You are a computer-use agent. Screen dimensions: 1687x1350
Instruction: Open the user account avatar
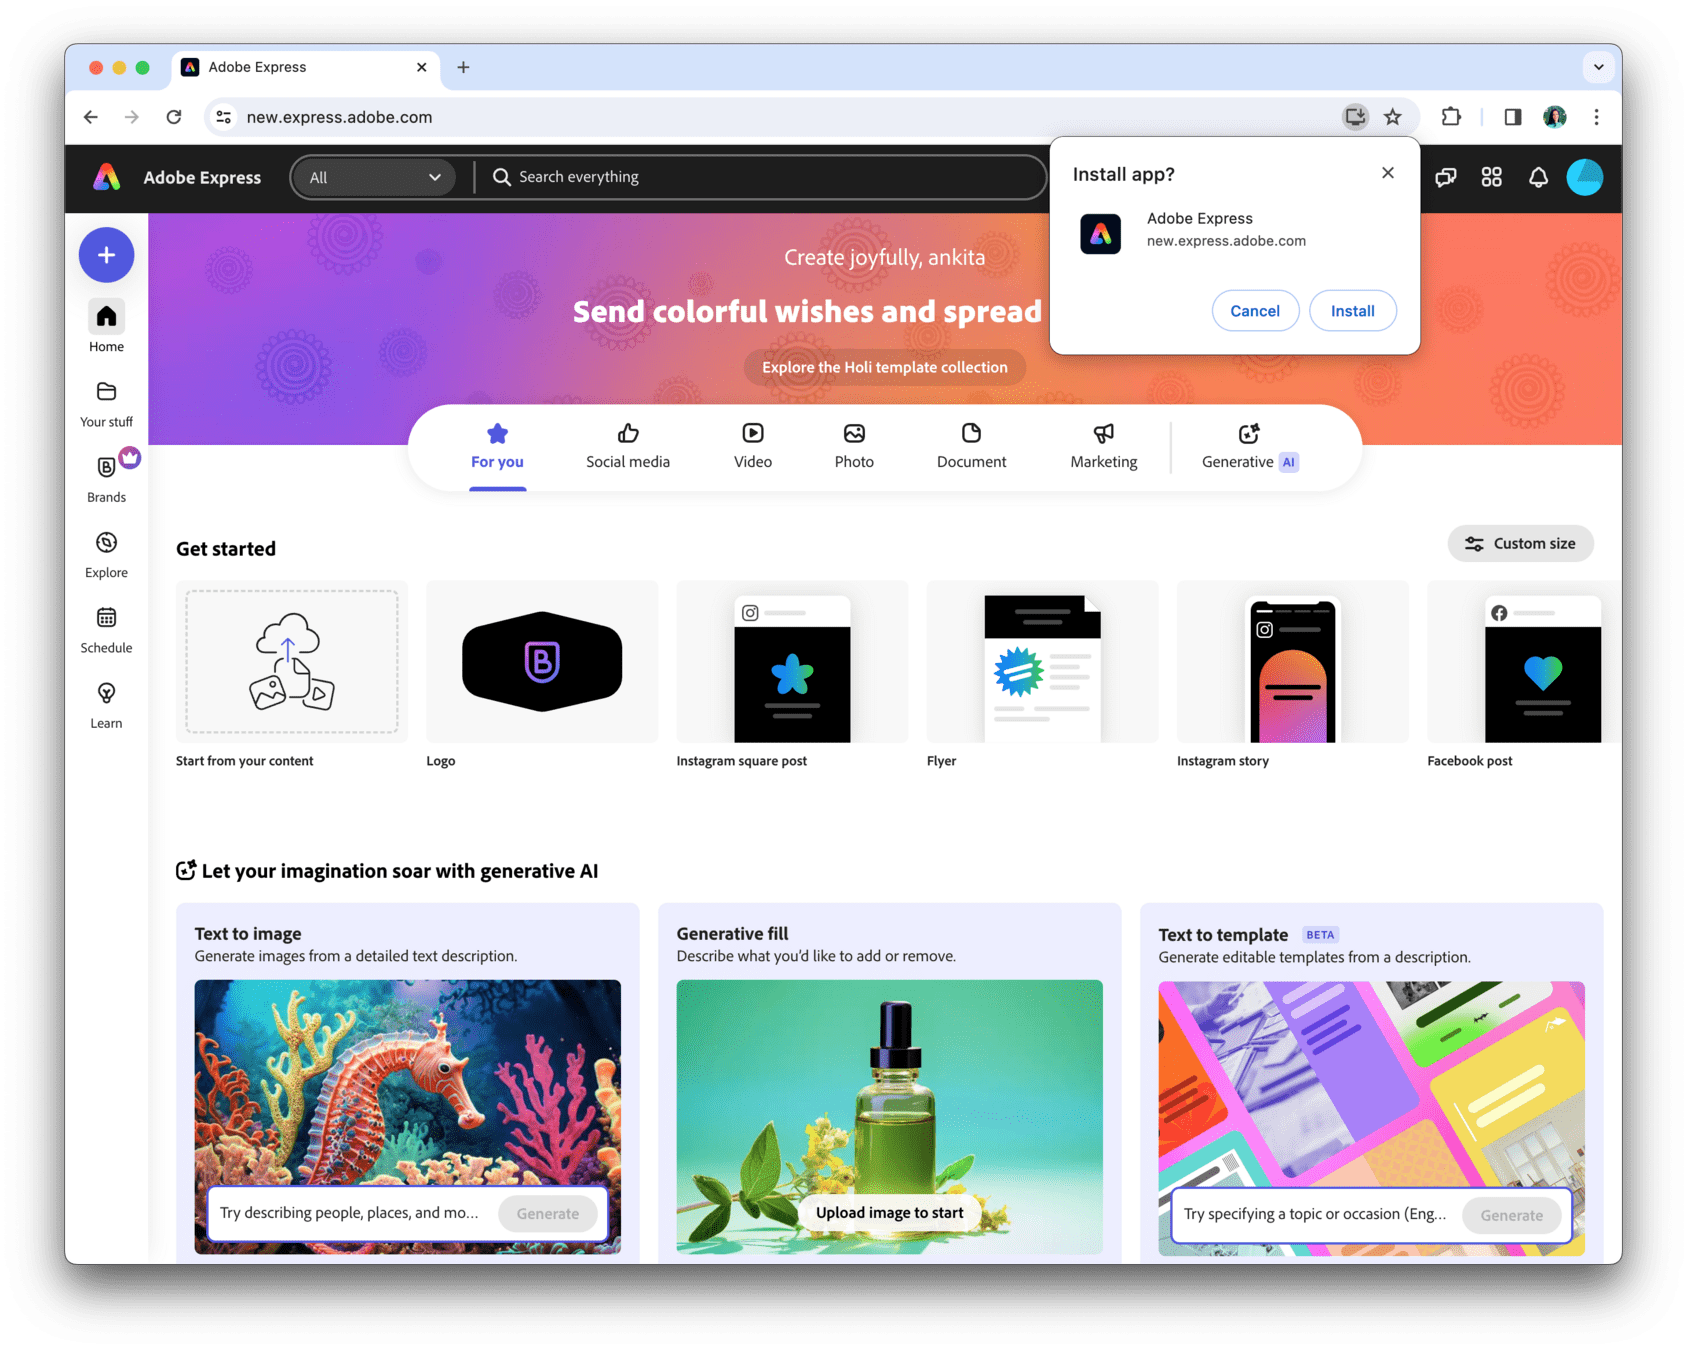click(x=1585, y=177)
